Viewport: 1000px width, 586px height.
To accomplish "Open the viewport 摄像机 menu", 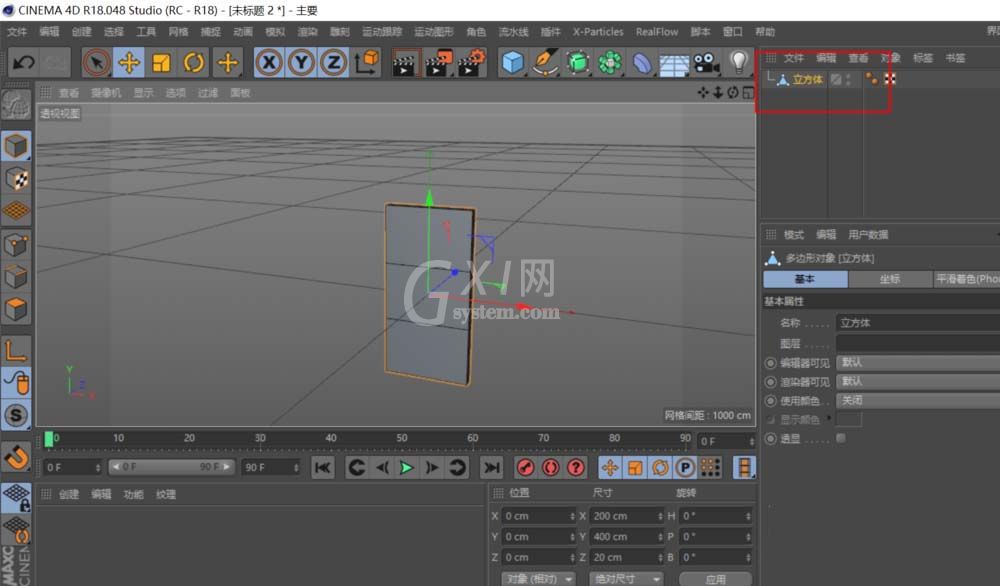I will [106, 93].
